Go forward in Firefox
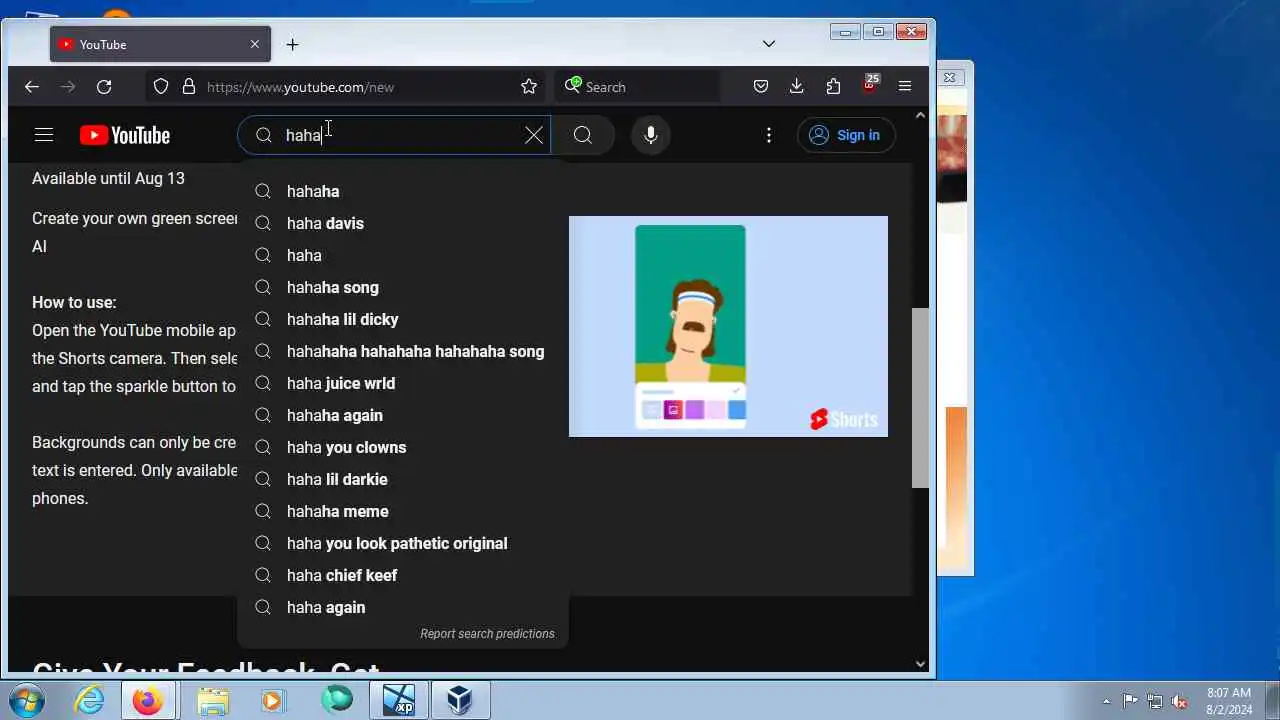Image resolution: width=1280 pixels, height=720 pixels. tap(68, 87)
